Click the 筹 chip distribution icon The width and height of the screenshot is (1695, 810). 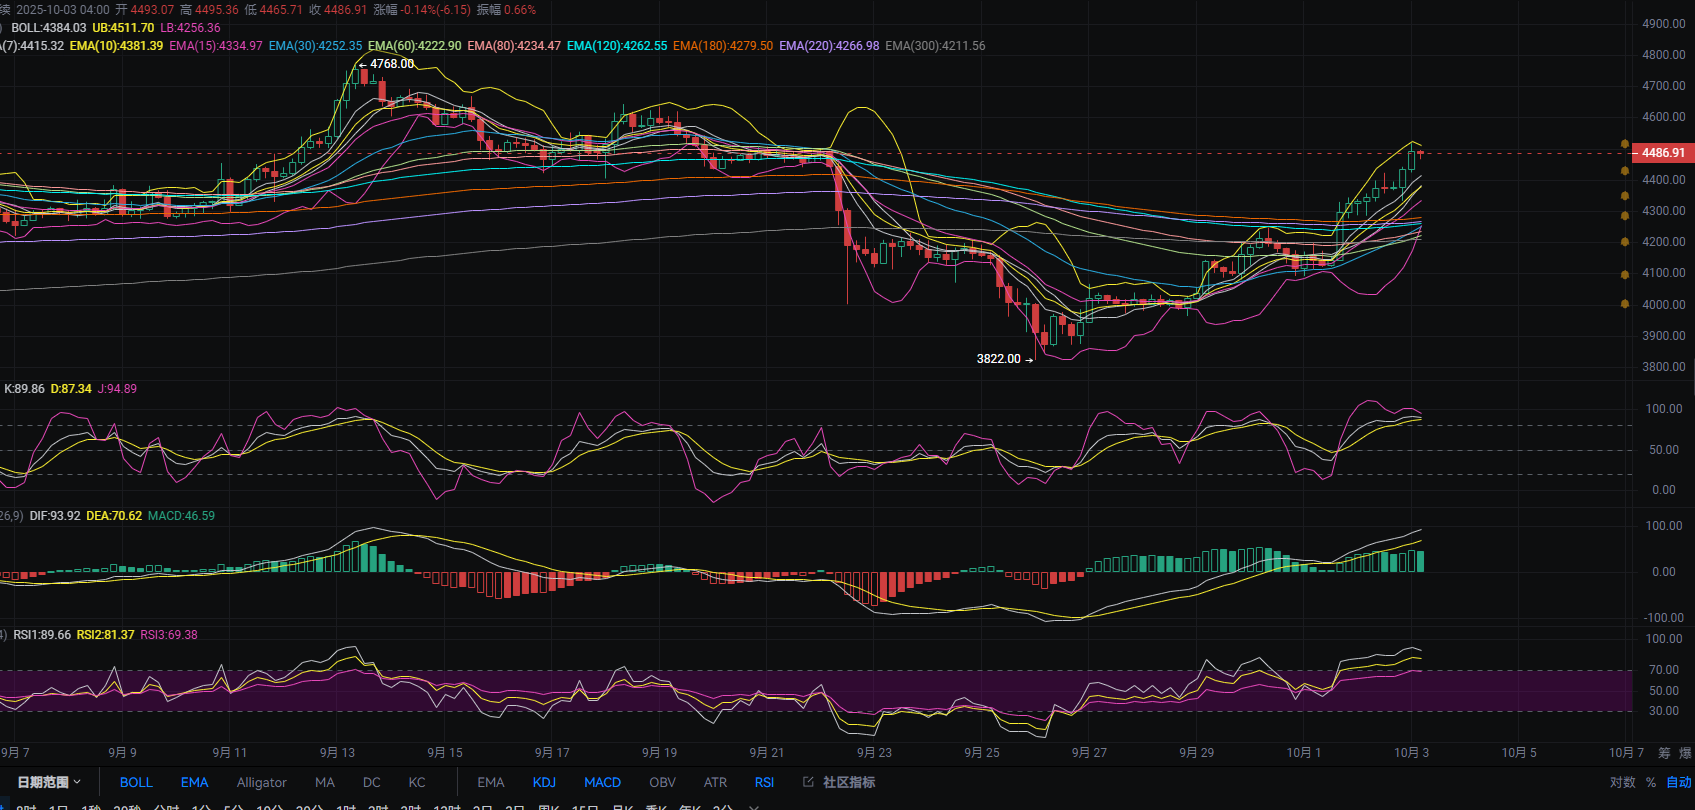(1664, 753)
